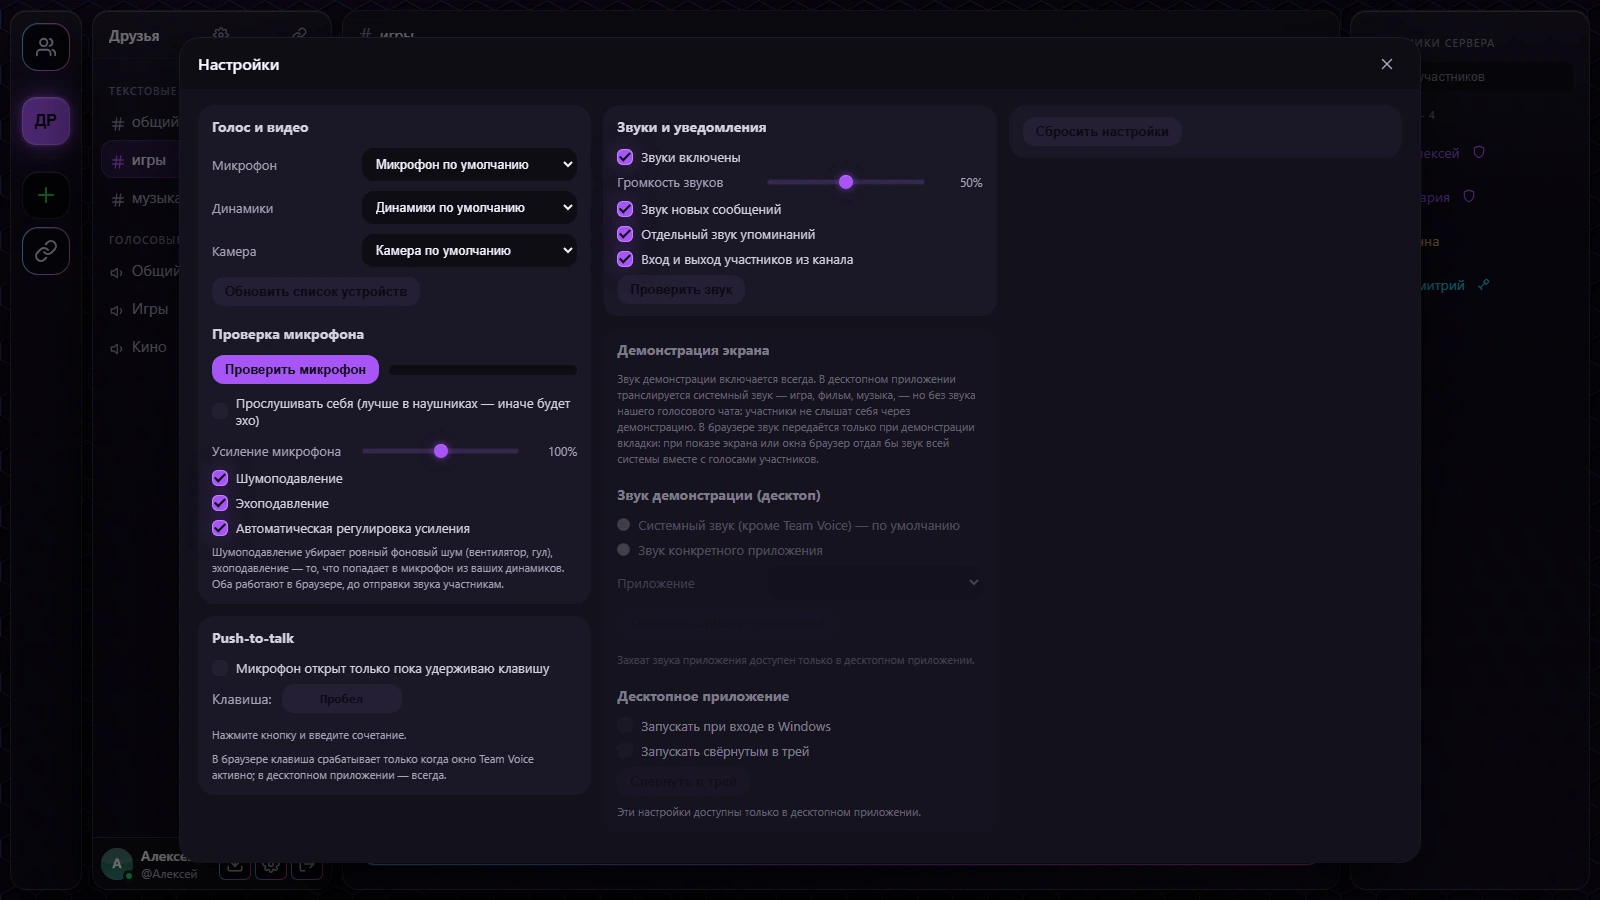
Task: Click the wrench badge beside the Дмитрий member
Action: click(x=1484, y=285)
